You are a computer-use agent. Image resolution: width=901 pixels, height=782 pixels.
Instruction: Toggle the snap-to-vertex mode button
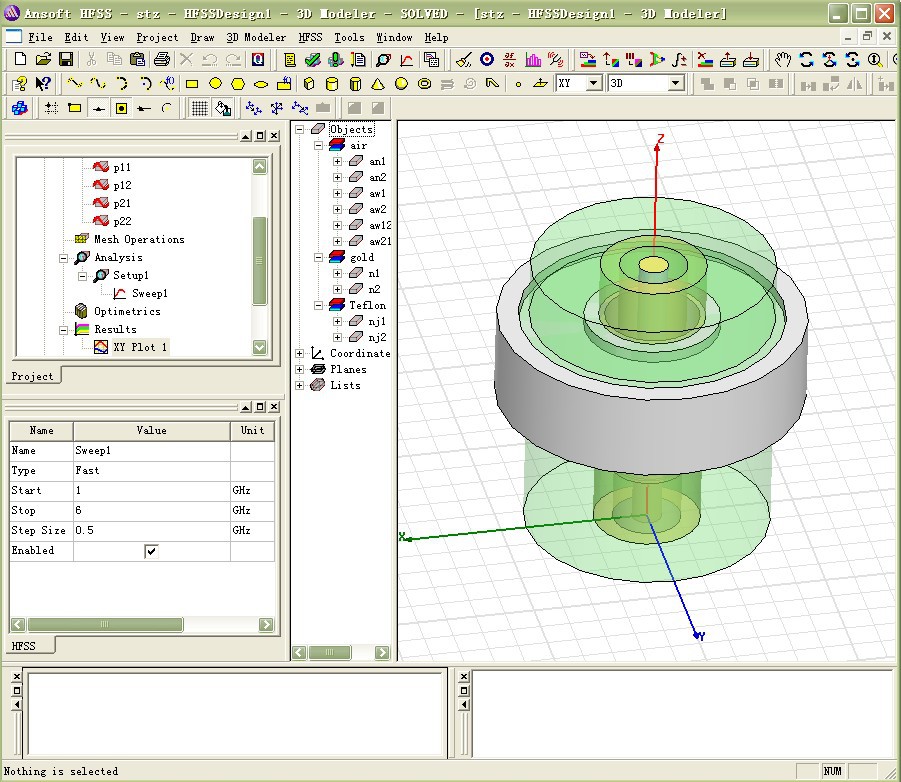point(75,108)
